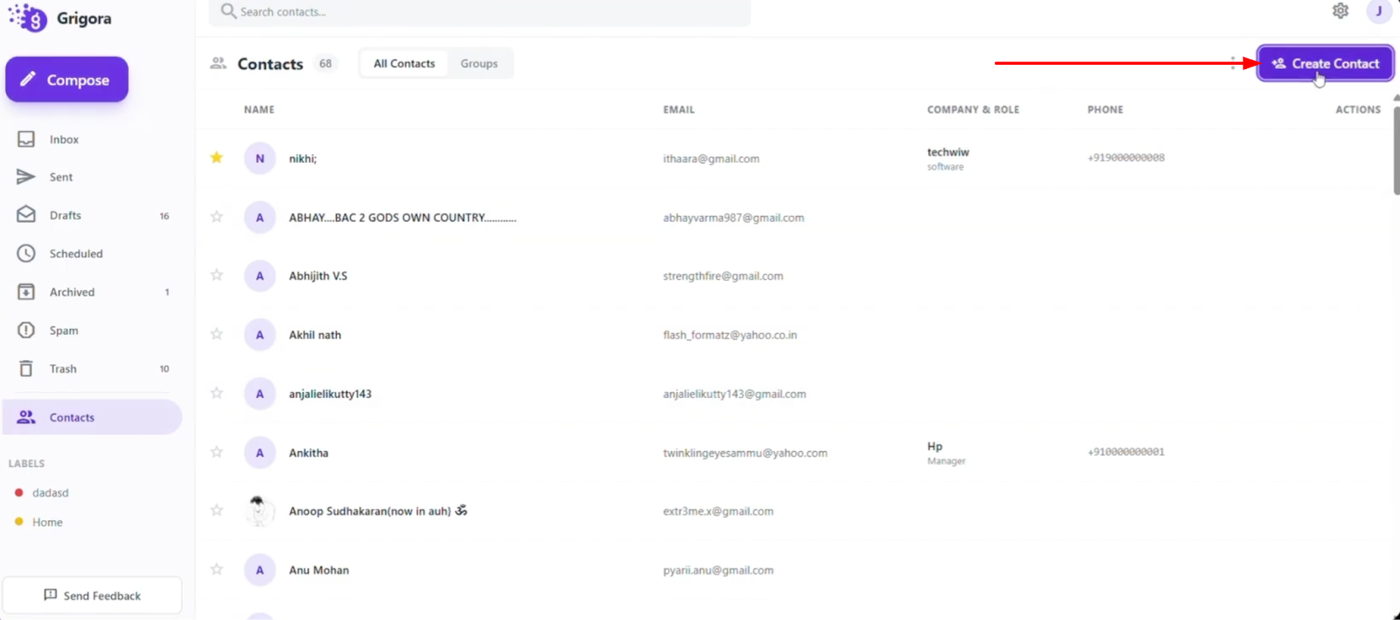This screenshot has width=1400, height=620.
Task: Click the Send Feedback flag icon
Action: click(50, 595)
